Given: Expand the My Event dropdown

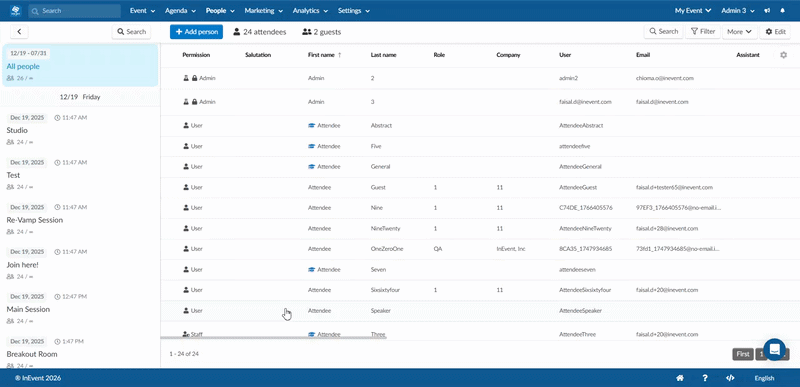Looking at the screenshot, I should pos(693,11).
